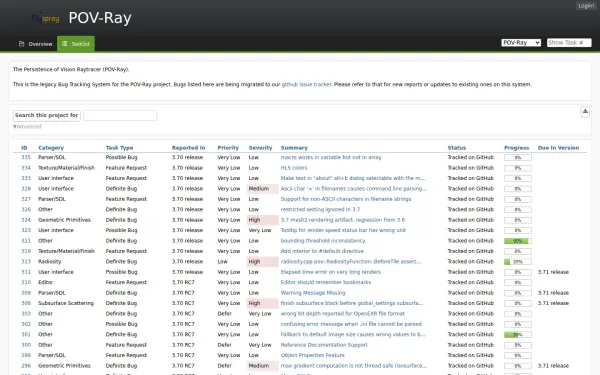This screenshot has width=600, height=375.
Task: Click 'Radiosity' category cell
Action: click(49, 261)
